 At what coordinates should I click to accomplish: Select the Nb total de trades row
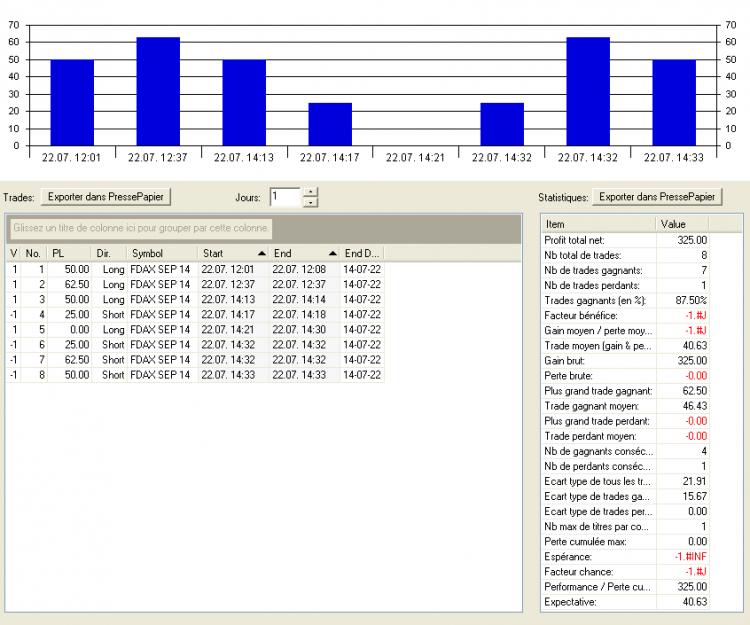point(625,255)
